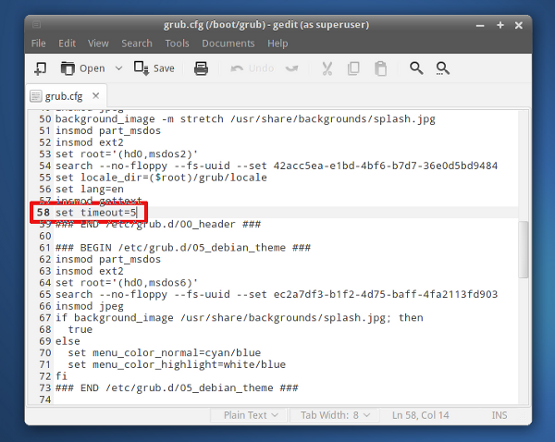Toggle INS insert mode in status bar
The height and width of the screenshot is (442, 555).
pyautogui.click(x=499, y=415)
